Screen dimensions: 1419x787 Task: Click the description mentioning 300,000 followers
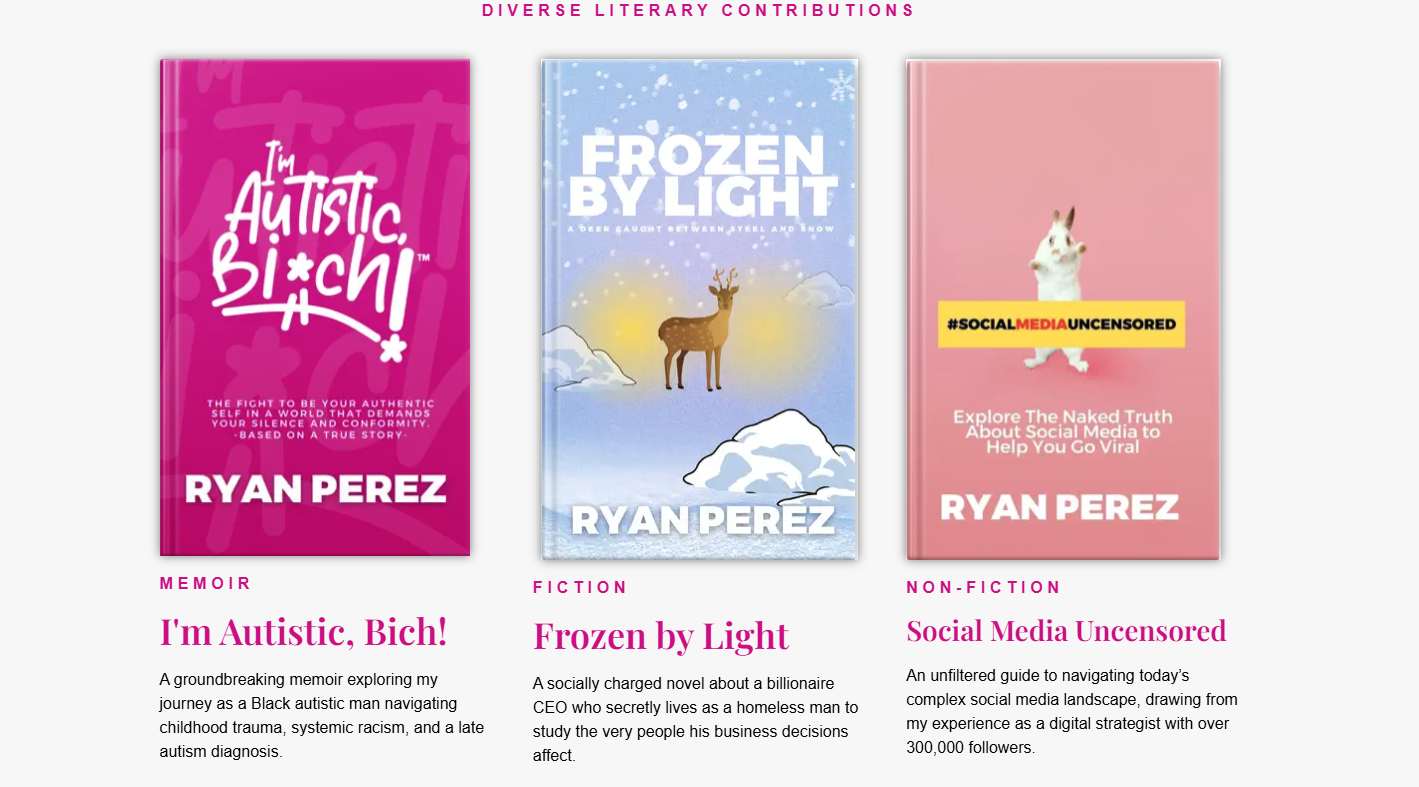[x=1072, y=711]
